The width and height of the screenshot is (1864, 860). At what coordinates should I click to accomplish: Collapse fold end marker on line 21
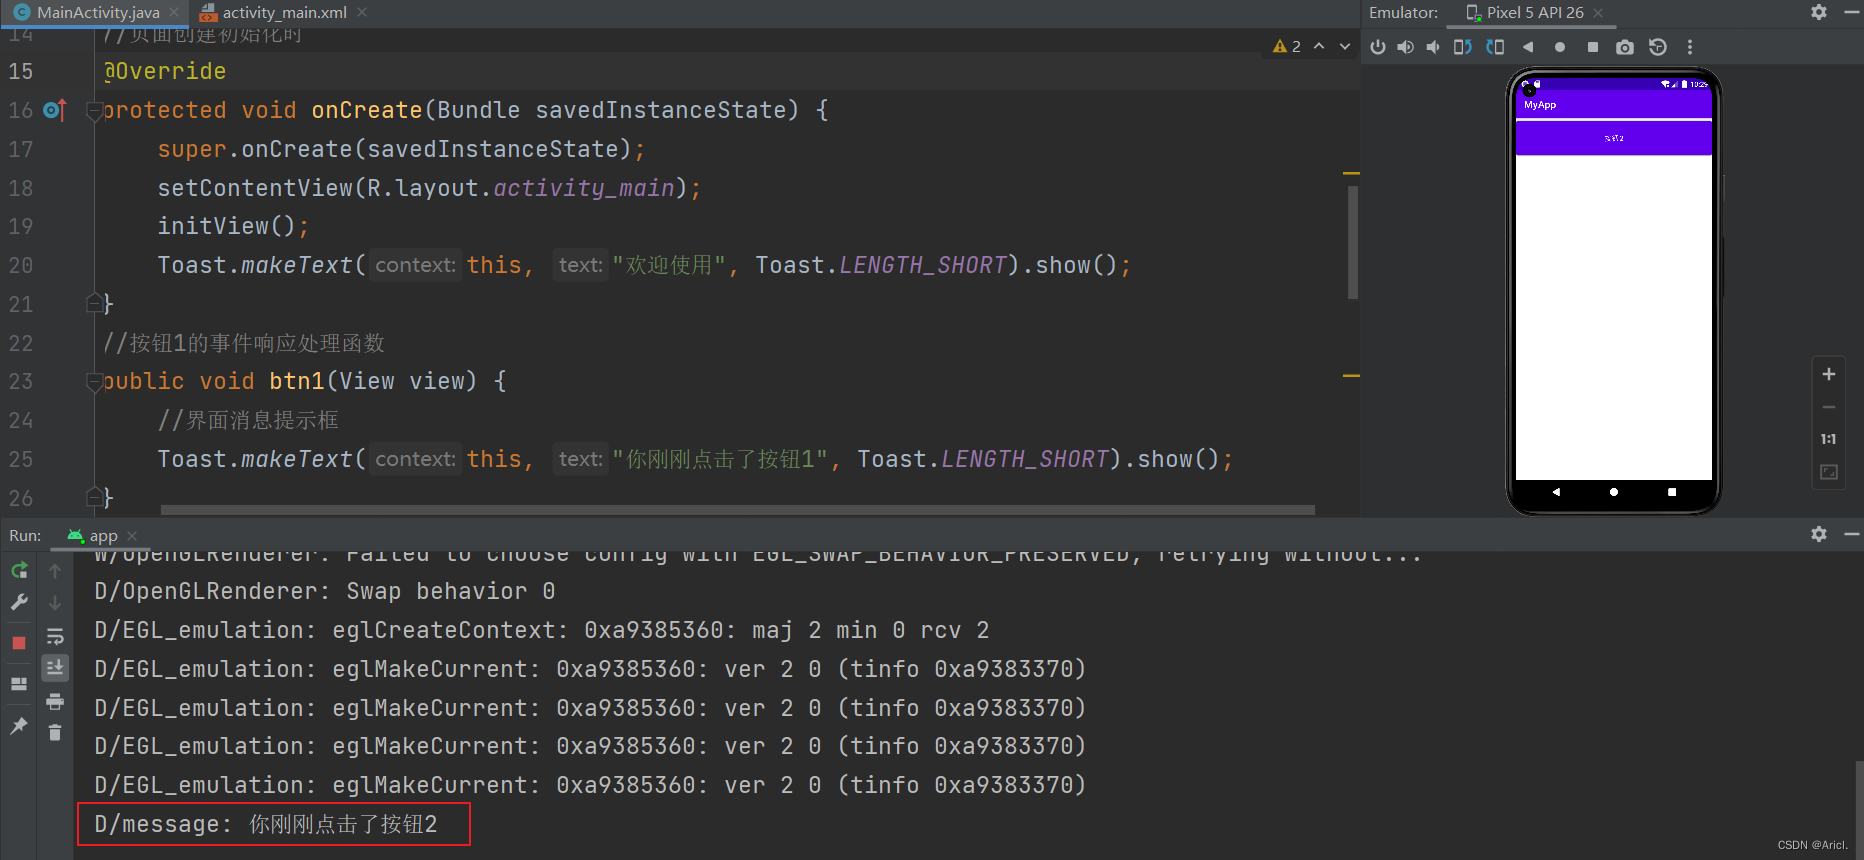click(x=94, y=303)
